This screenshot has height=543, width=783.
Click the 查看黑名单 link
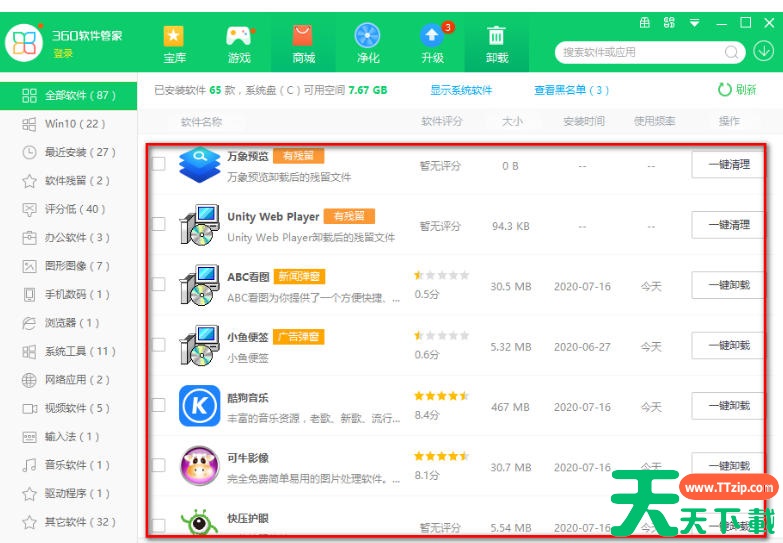[x=571, y=90]
